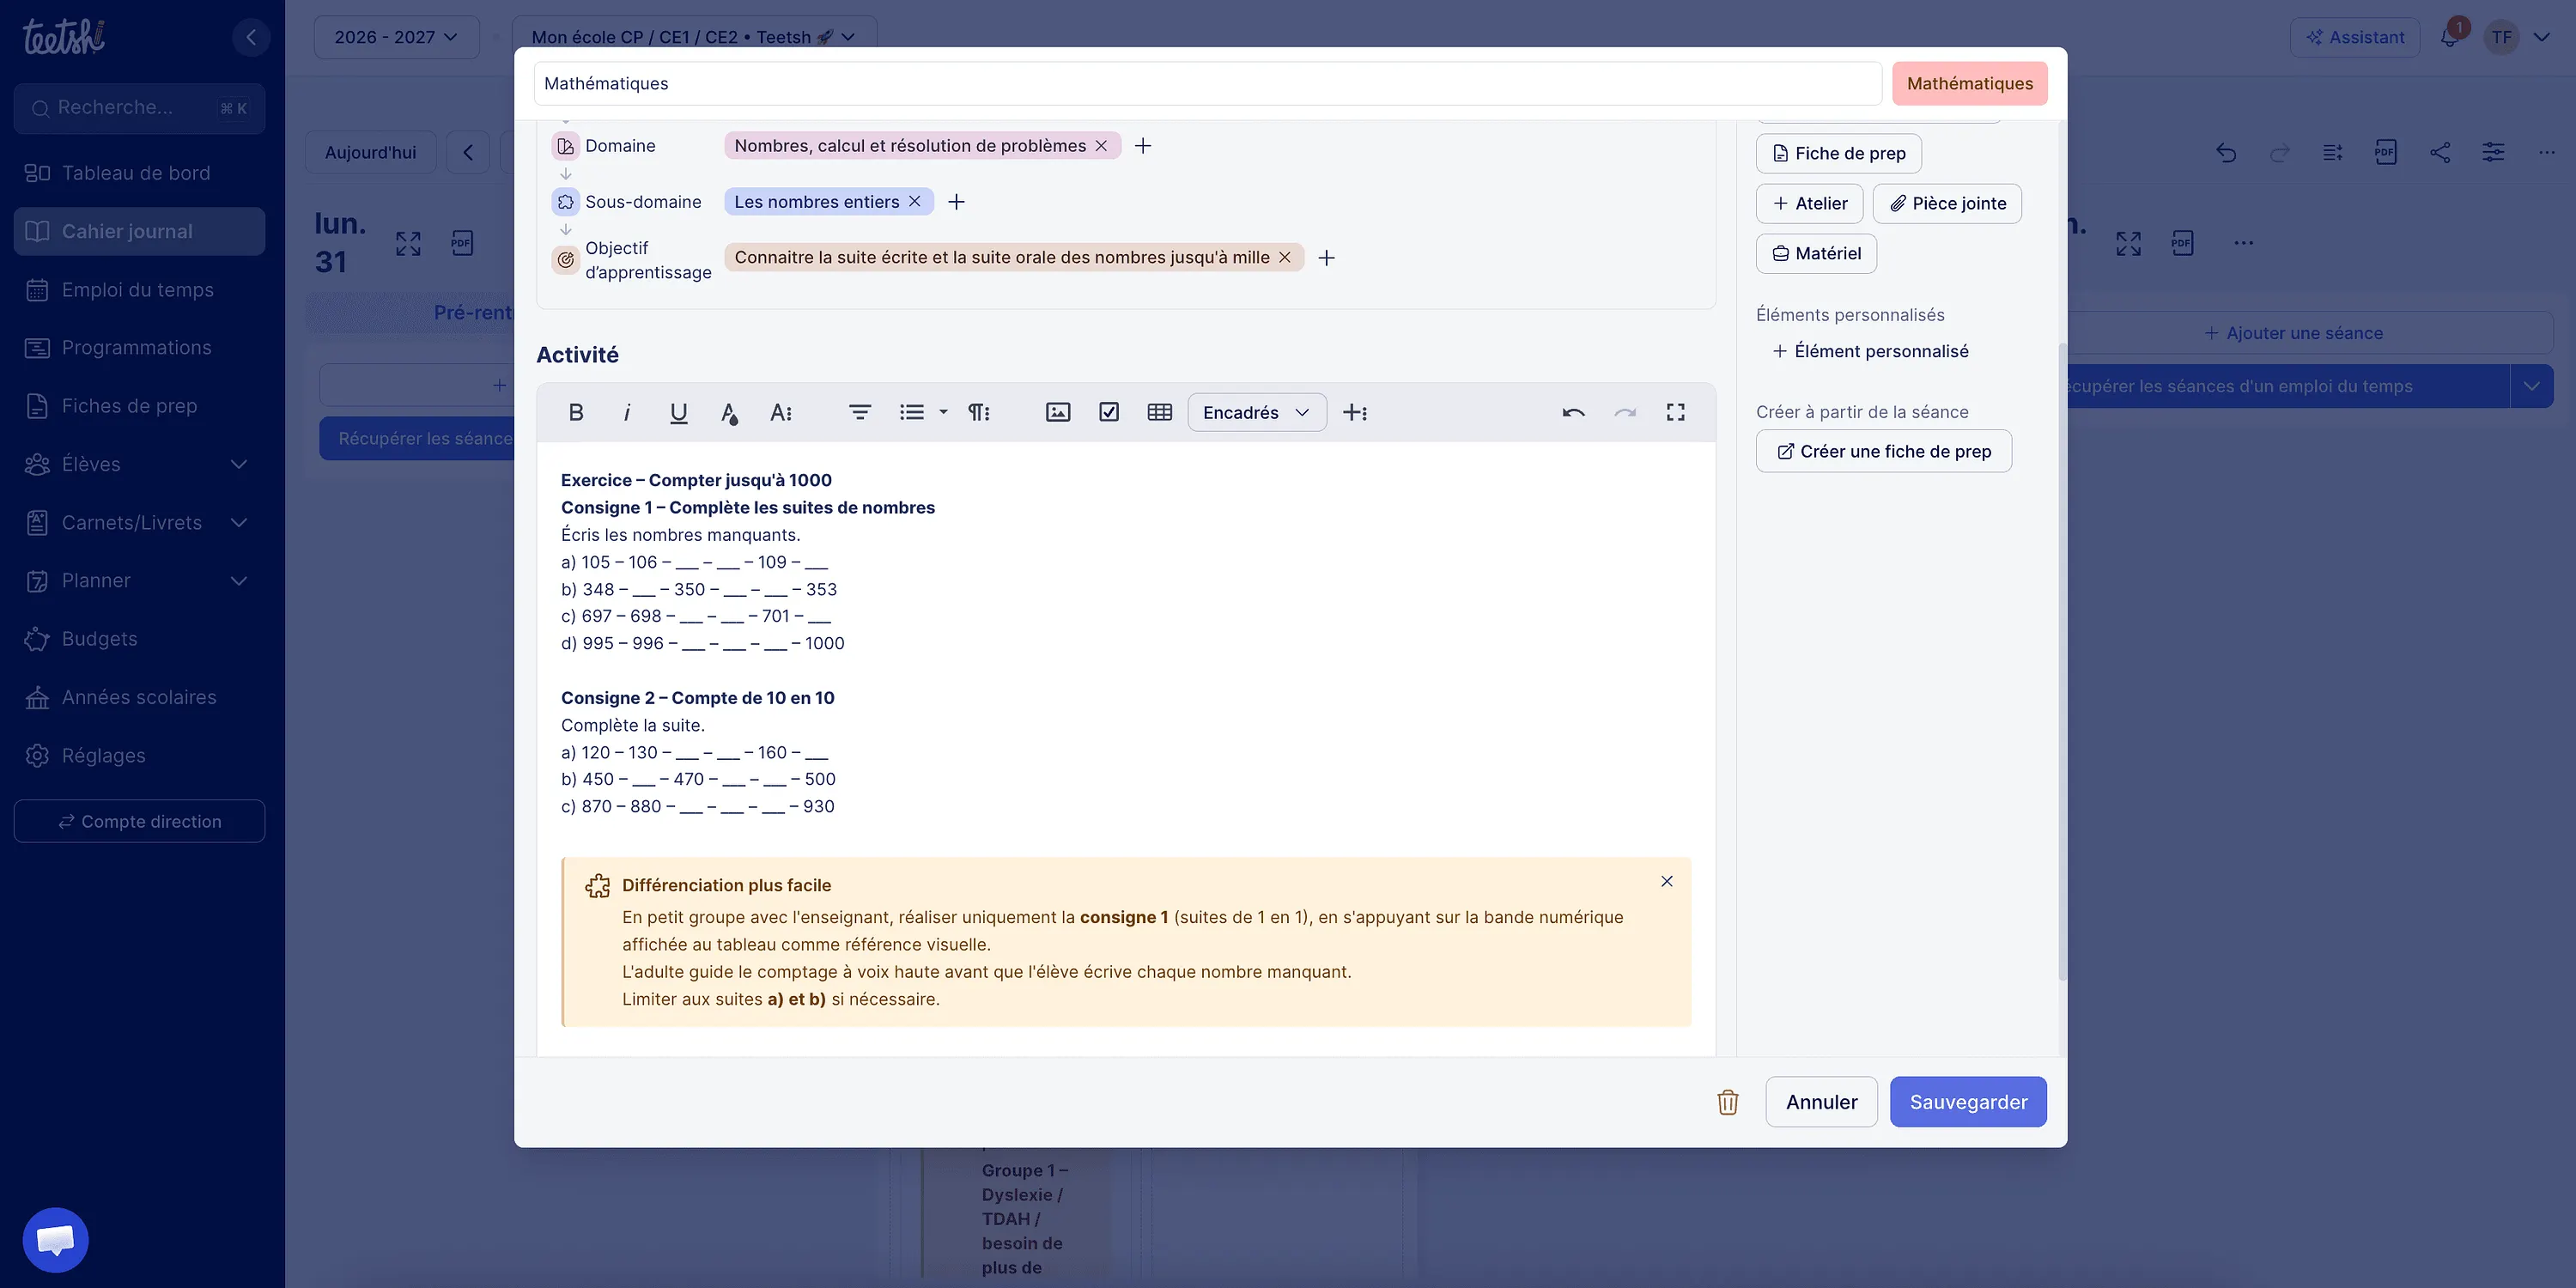Insert an image into the activity
This screenshot has height=1288, width=2576.
[x=1058, y=412]
